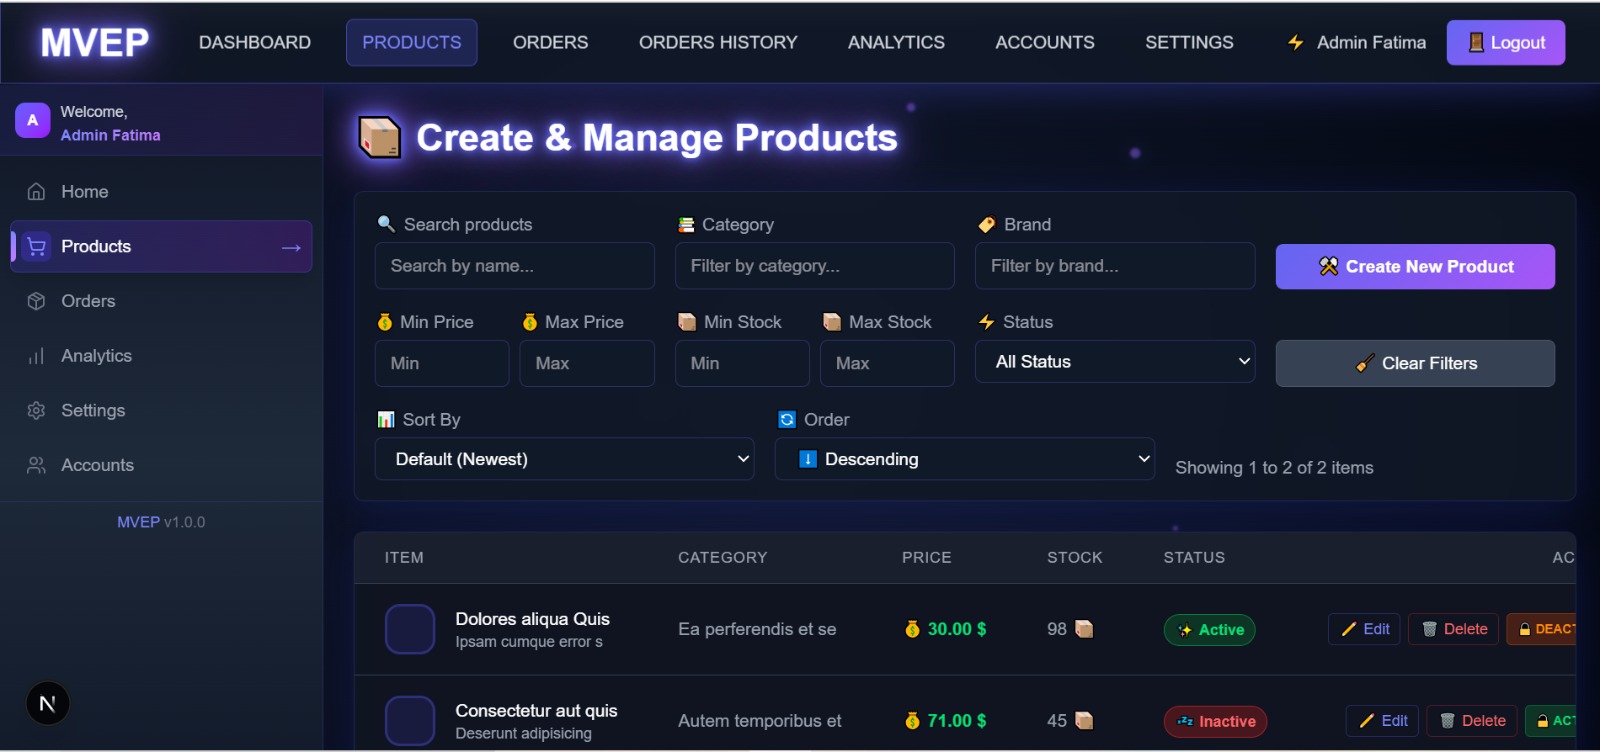1600x752 pixels.
Task: Open the Sort By dropdown
Action: pos(564,459)
